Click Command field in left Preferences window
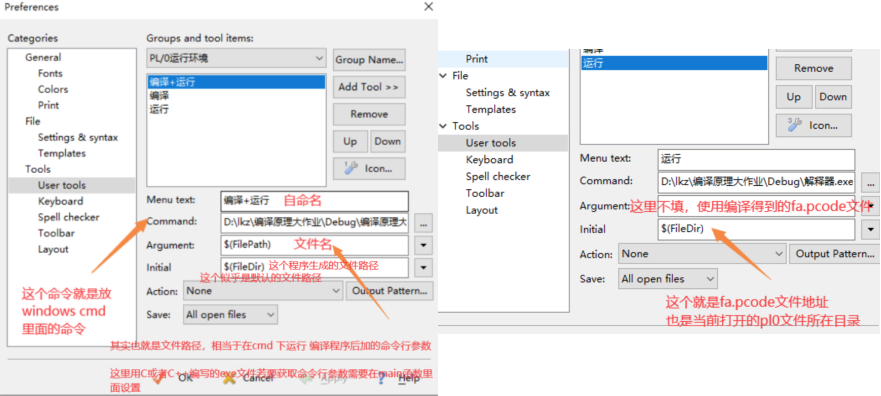The height and width of the screenshot is (396, 881). click(315, 222)
